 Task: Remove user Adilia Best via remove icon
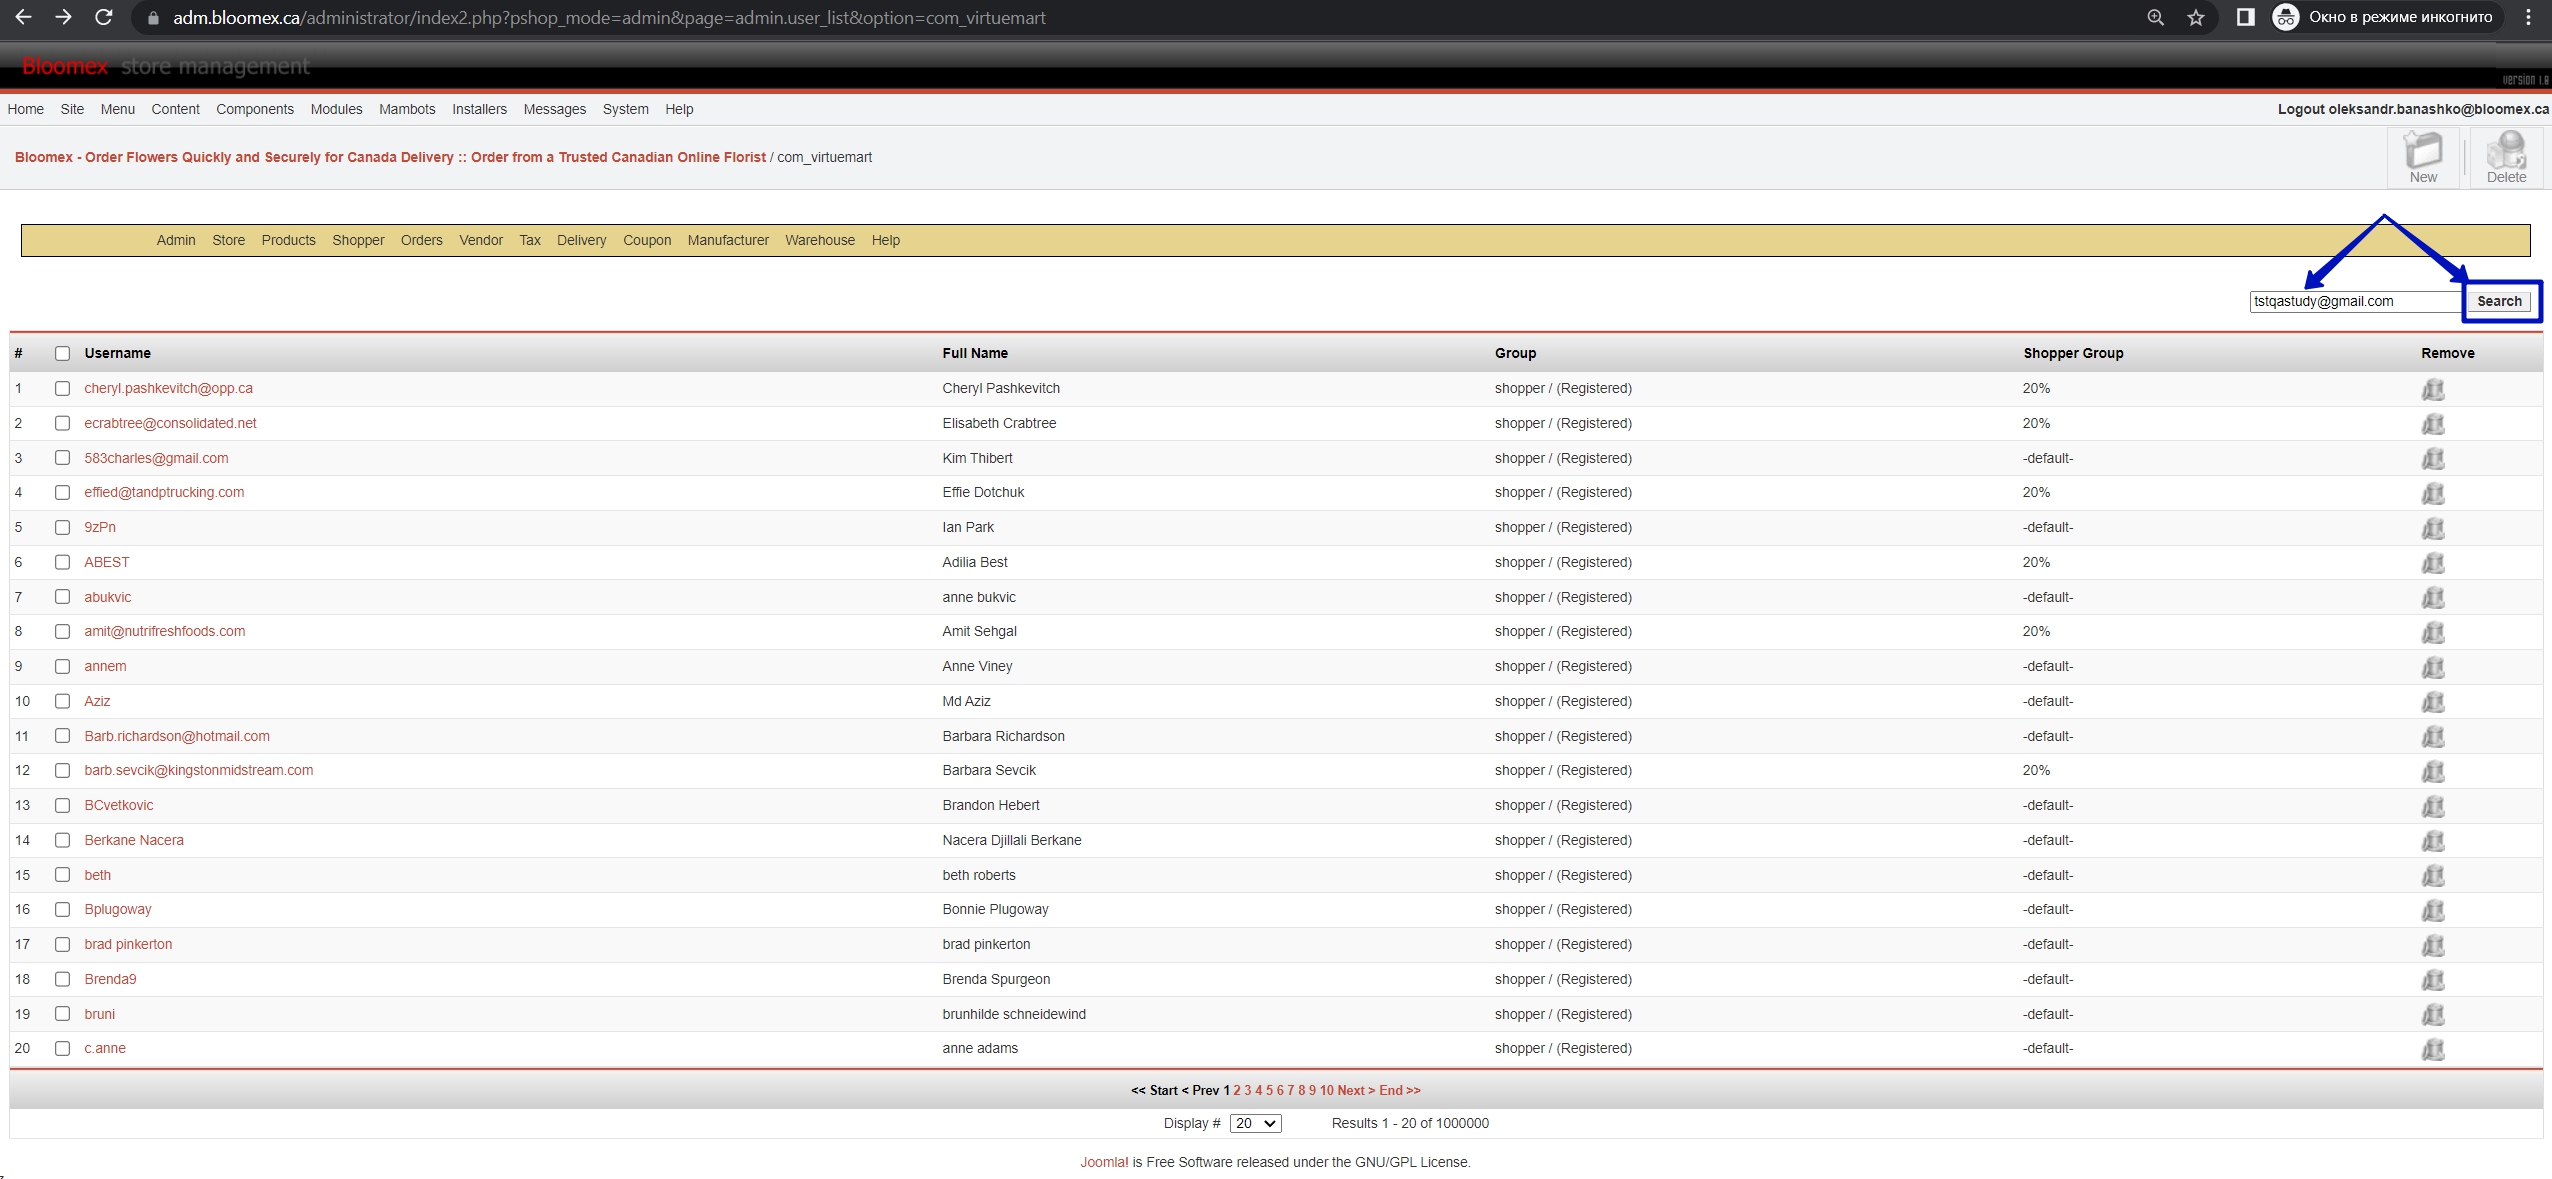point(2433,563)
